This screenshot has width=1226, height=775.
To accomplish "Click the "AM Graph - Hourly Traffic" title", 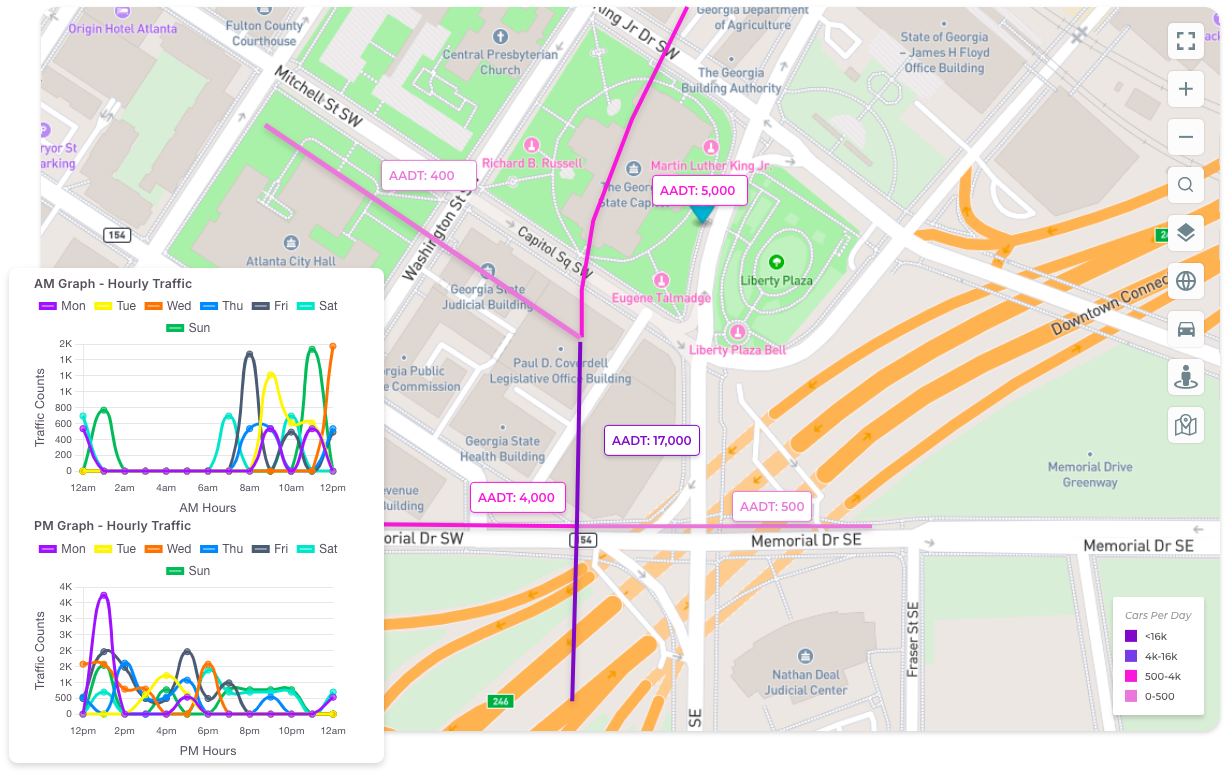I will point(113,284).
